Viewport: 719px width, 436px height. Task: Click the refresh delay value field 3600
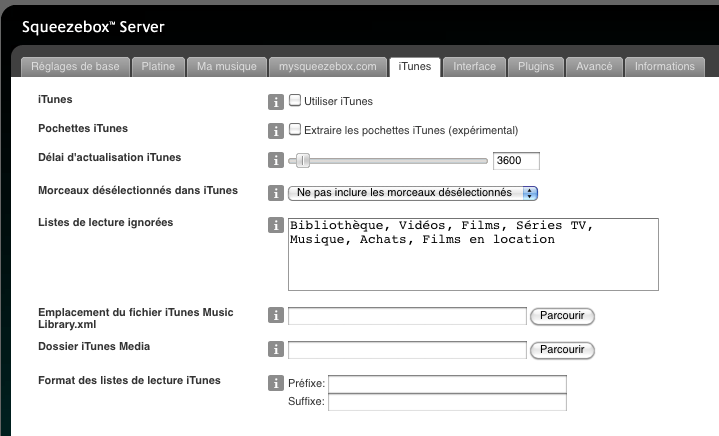[516, 160]
